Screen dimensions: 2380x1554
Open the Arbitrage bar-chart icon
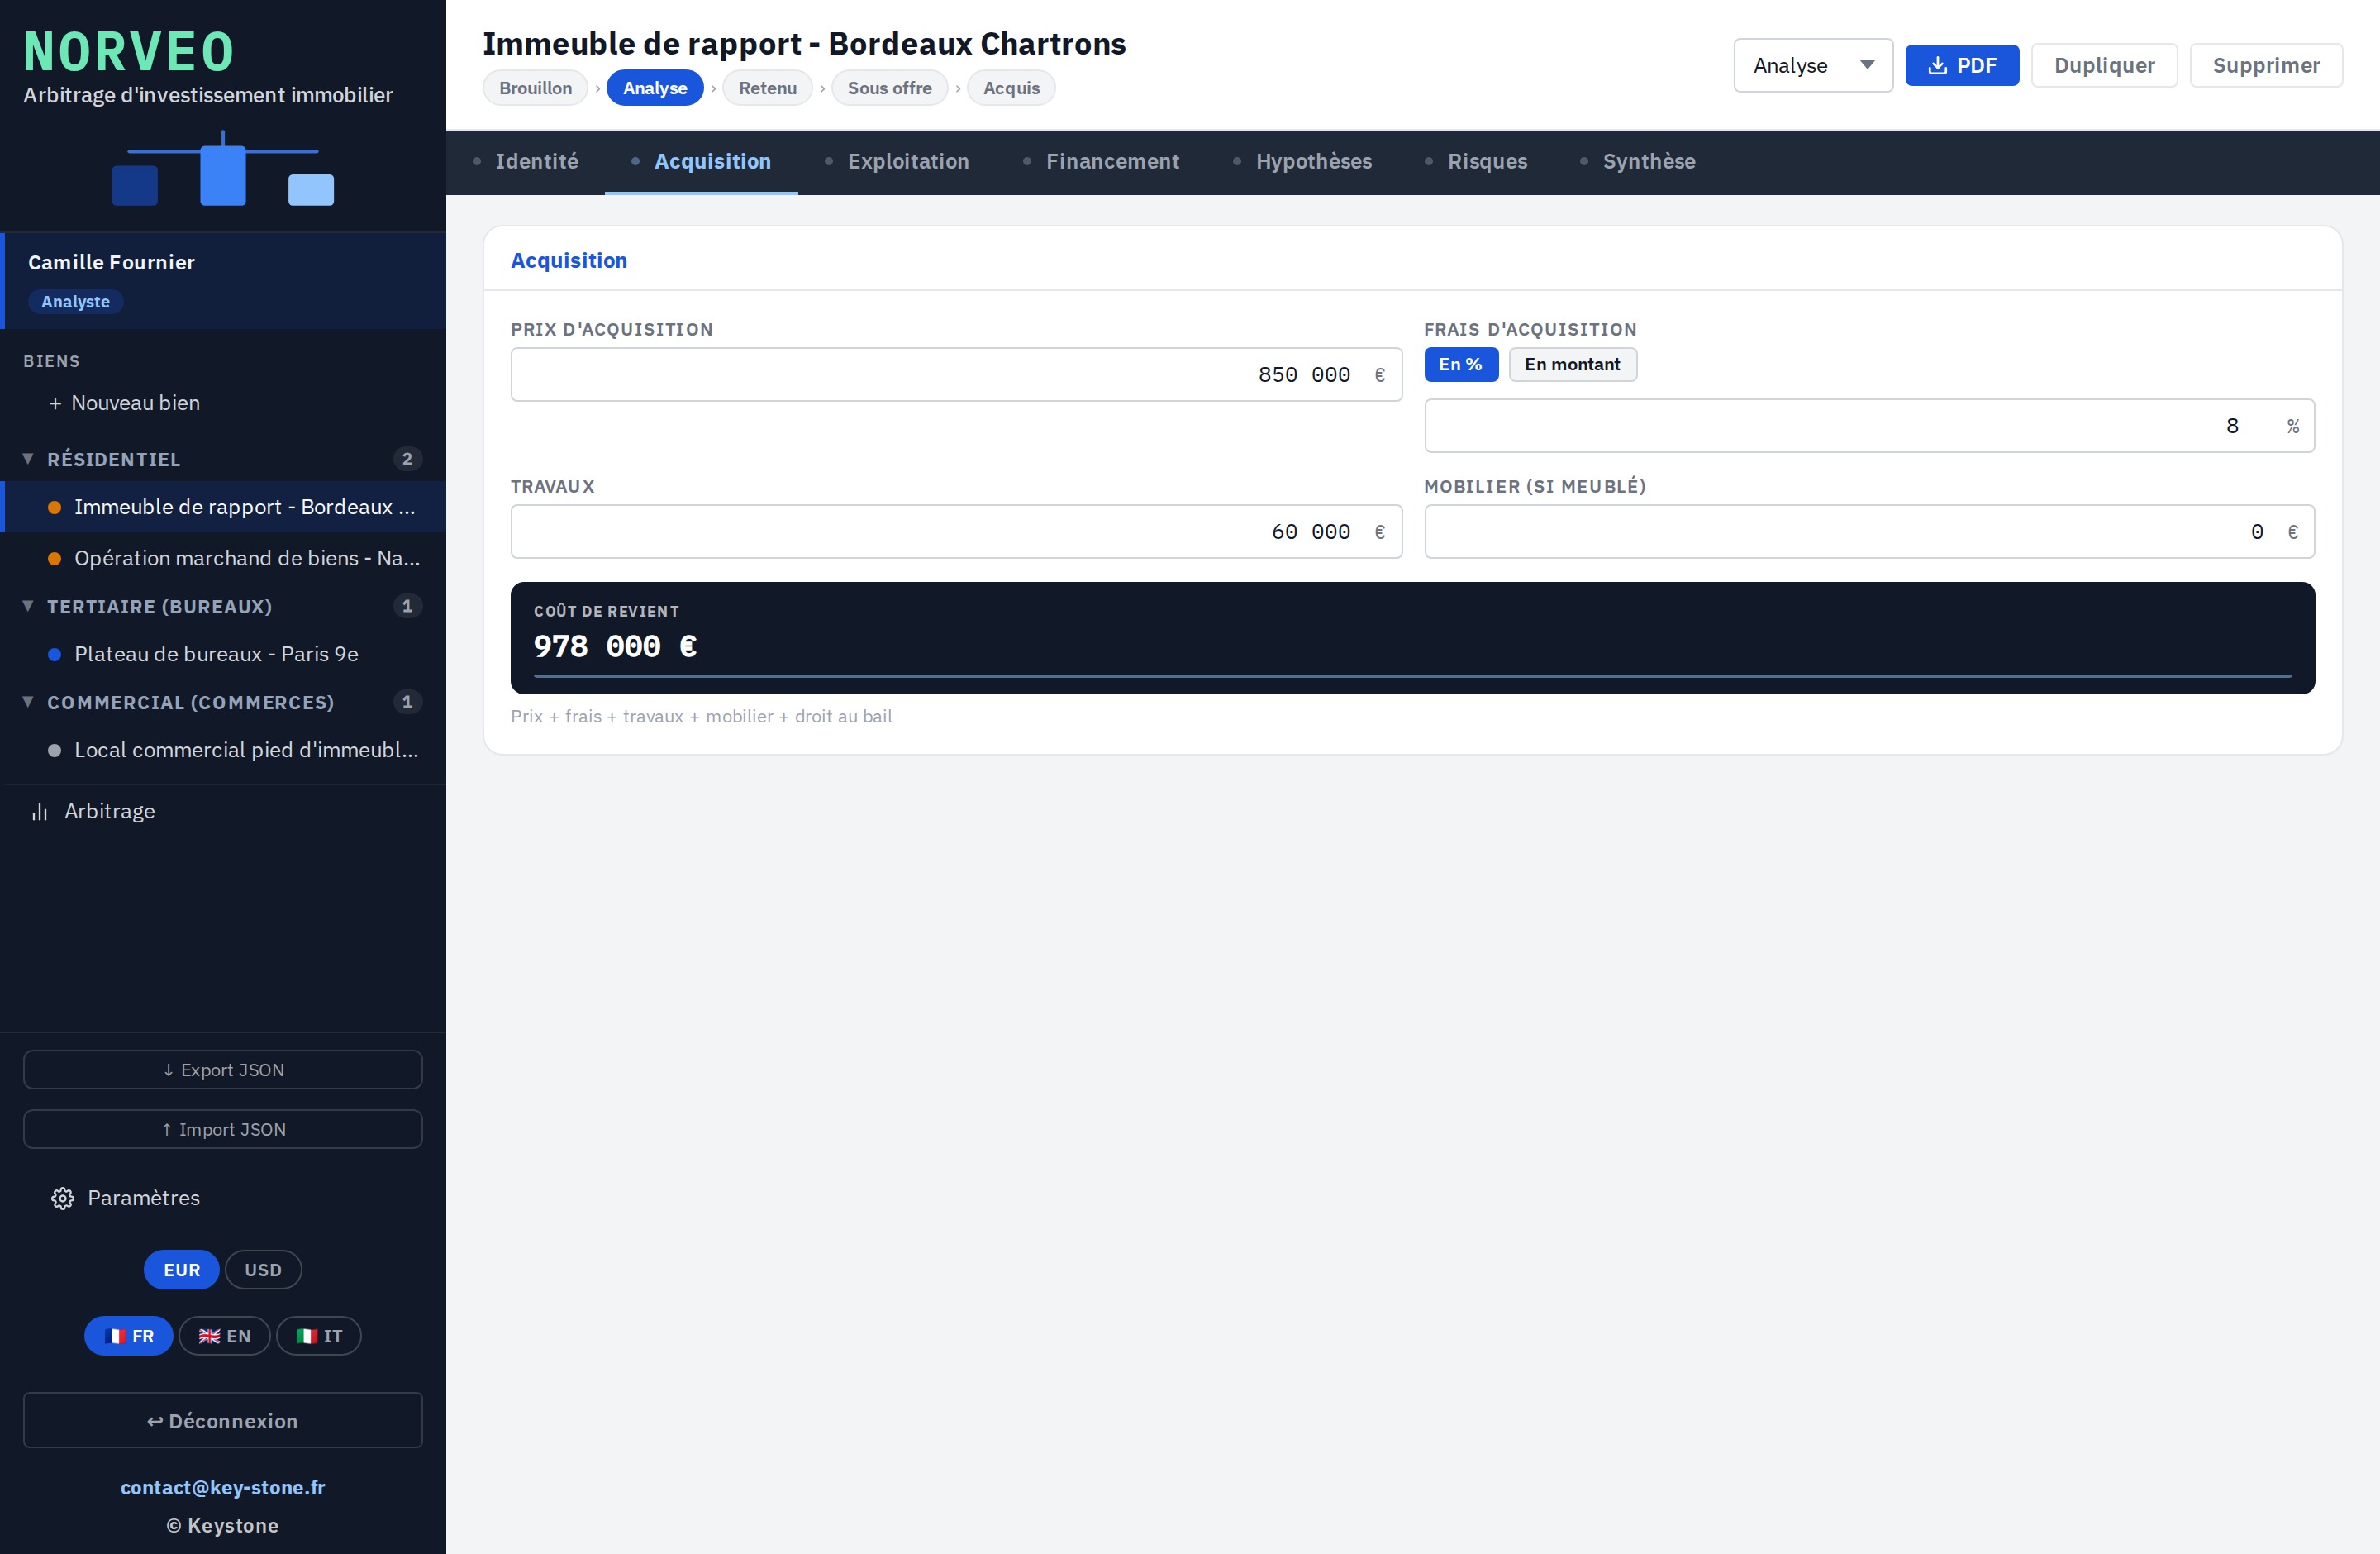[40, 811]
